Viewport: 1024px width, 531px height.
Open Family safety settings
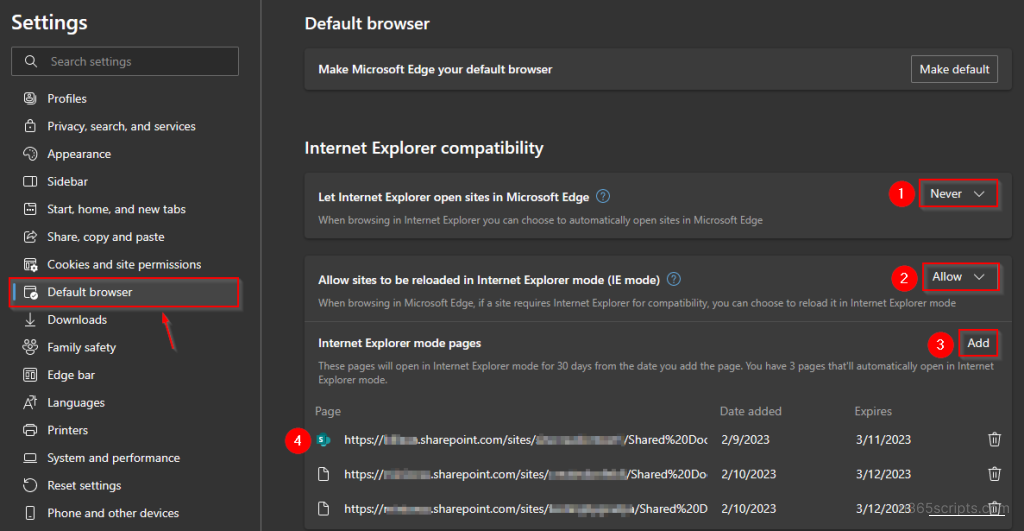pos(82,347)
